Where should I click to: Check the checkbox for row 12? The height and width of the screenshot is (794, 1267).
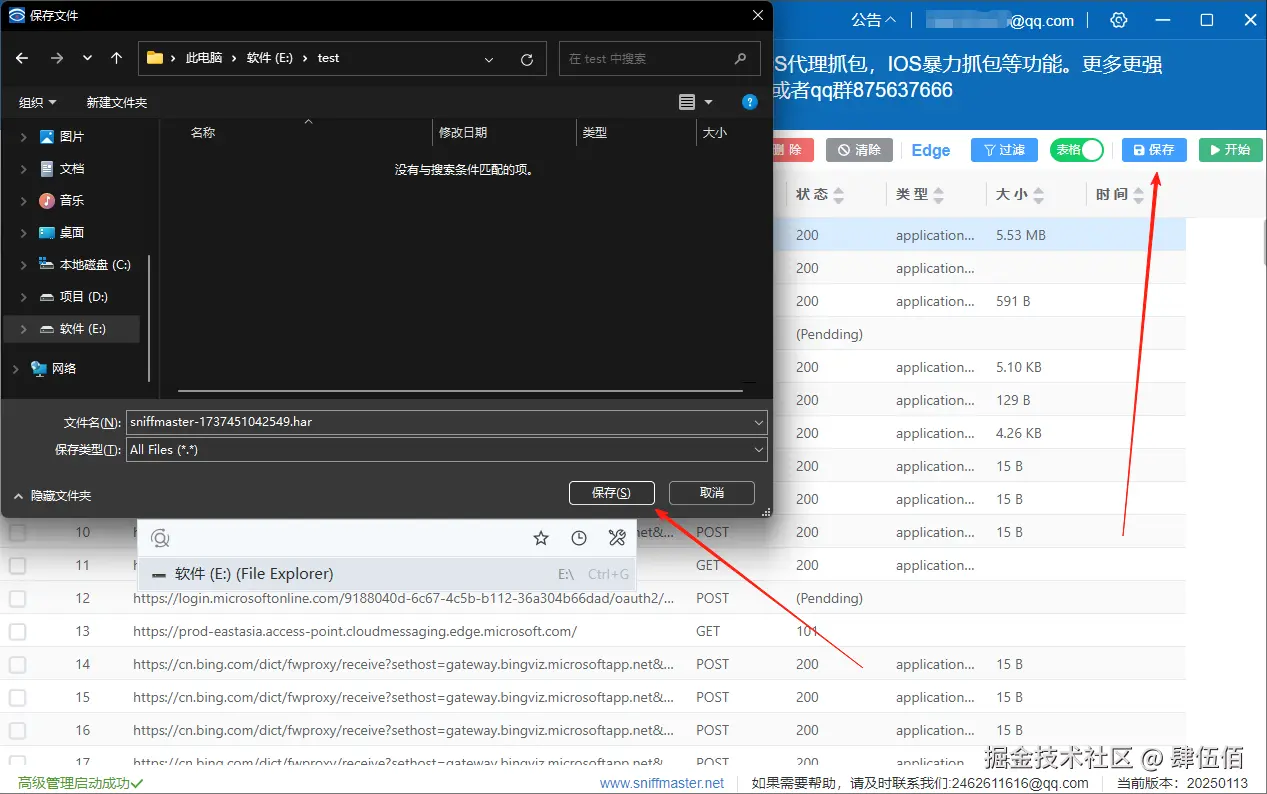[18, 598]
